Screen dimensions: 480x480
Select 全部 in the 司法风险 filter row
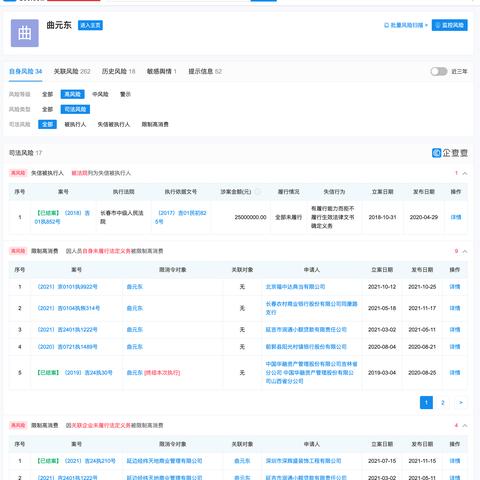pyautogui.click(x=47, y=124)
